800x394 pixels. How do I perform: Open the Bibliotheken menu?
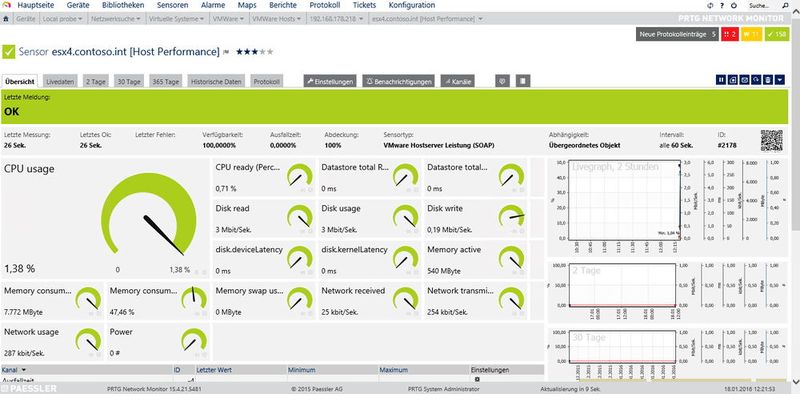pos(123,6)
